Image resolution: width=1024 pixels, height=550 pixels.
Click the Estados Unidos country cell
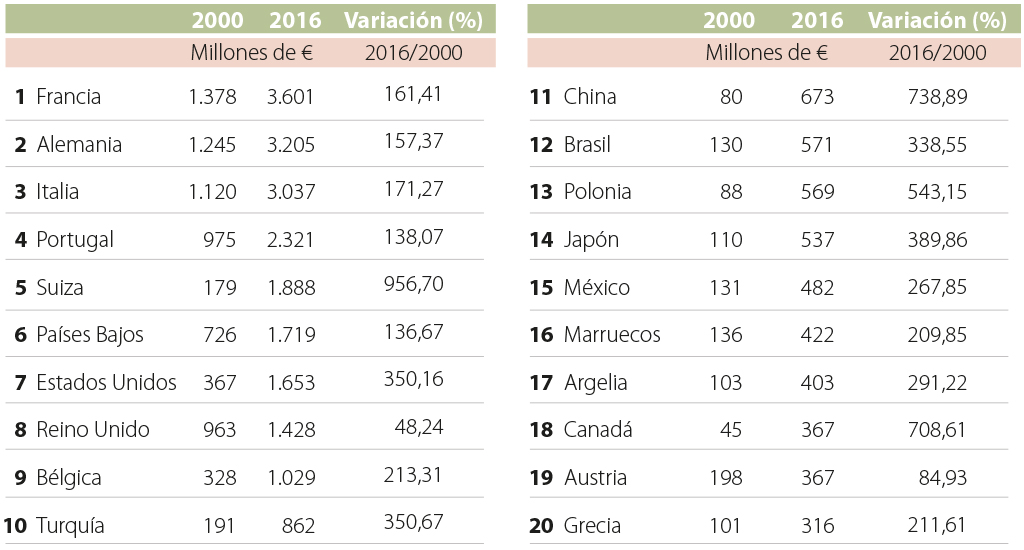pos(106,382)
